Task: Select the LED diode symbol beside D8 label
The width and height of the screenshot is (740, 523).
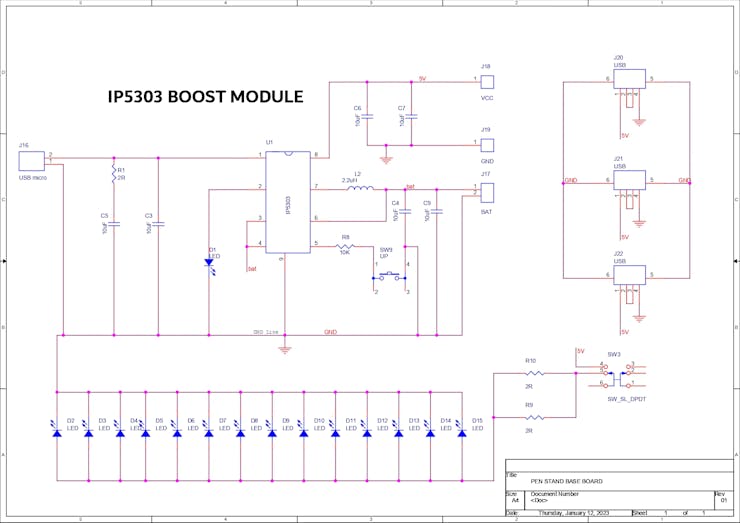Action: (240, 430)
